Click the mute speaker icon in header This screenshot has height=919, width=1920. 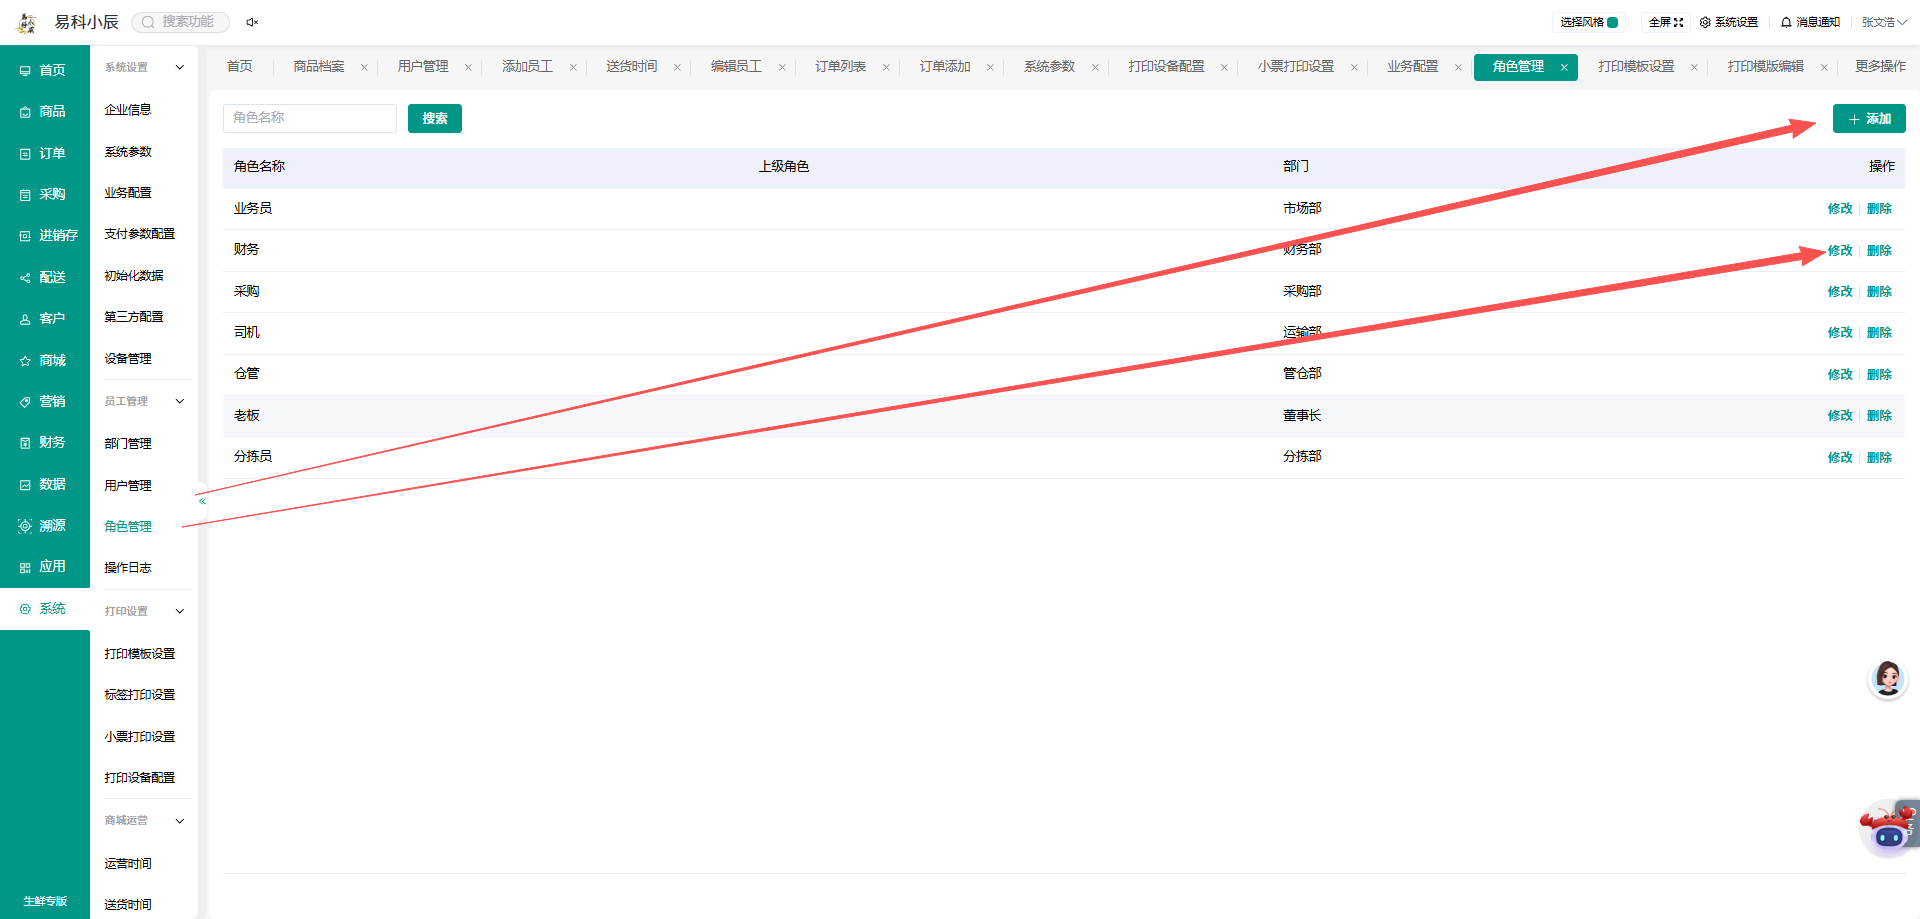(x=252, y=22)
